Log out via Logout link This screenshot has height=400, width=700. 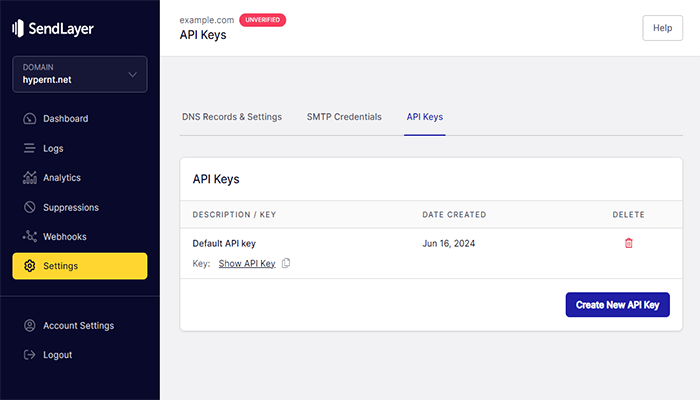coord(57,355)
